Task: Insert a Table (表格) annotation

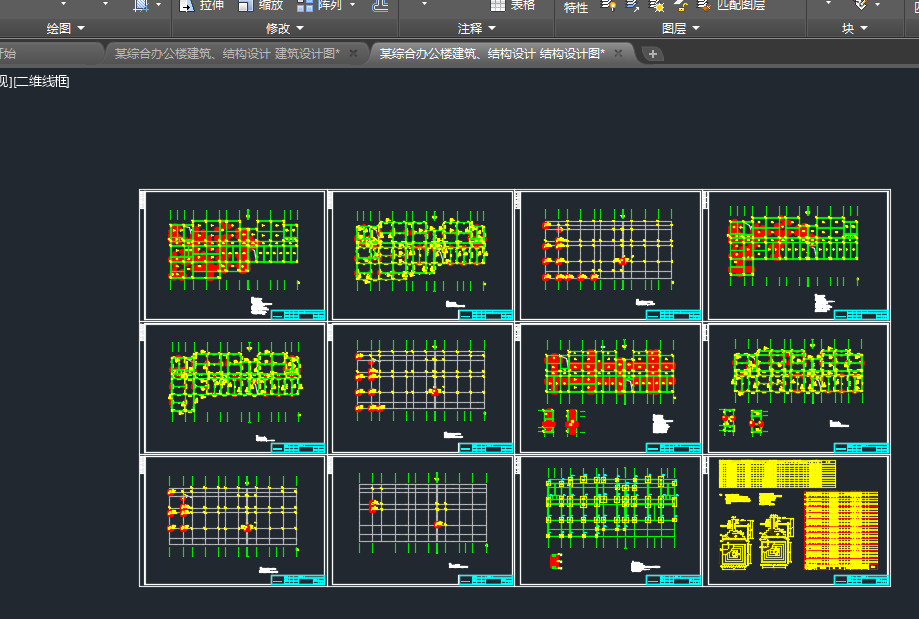Action: (x=512, y=5)
